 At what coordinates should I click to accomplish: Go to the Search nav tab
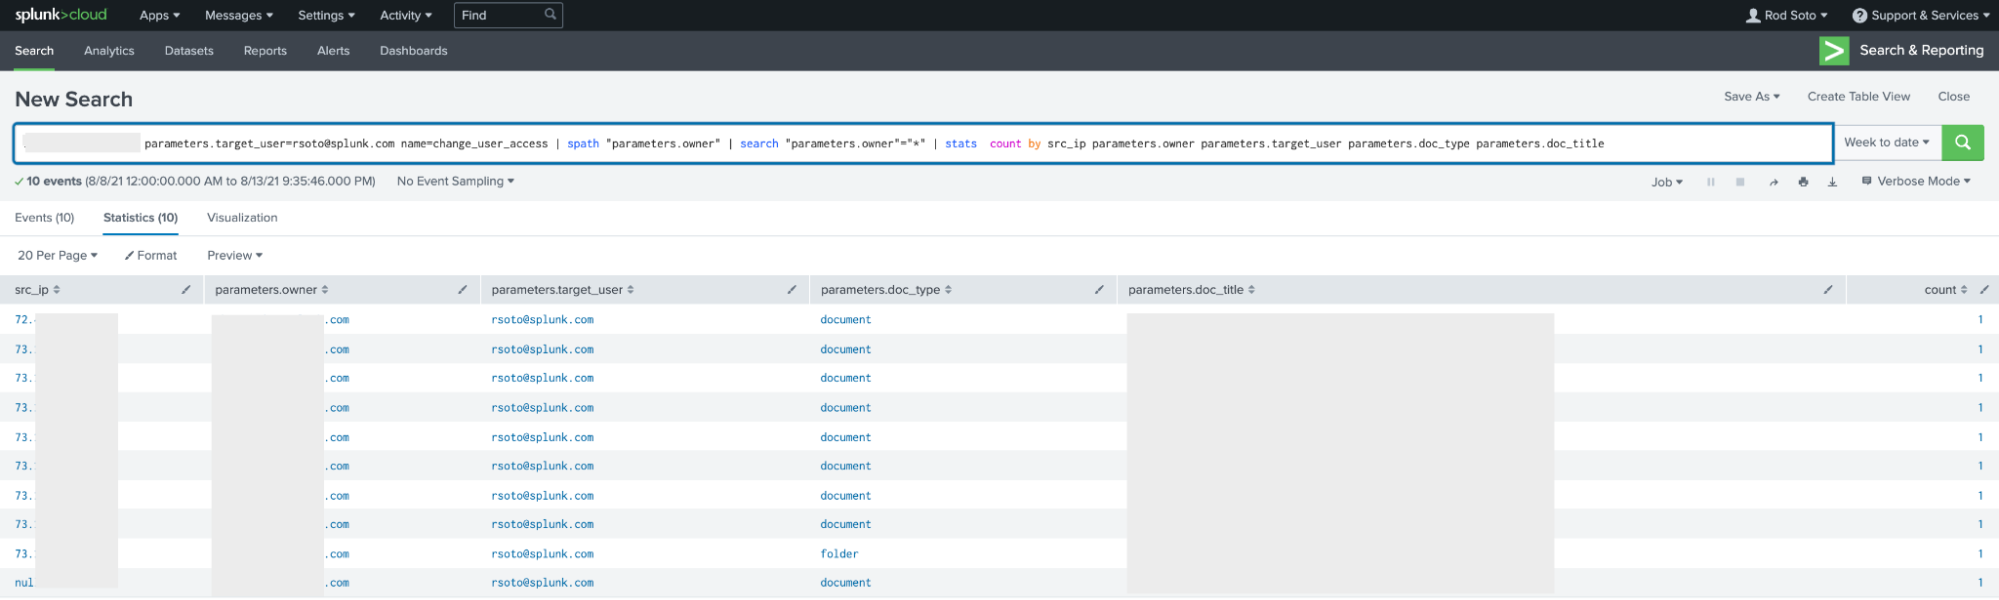pos(34,51)
